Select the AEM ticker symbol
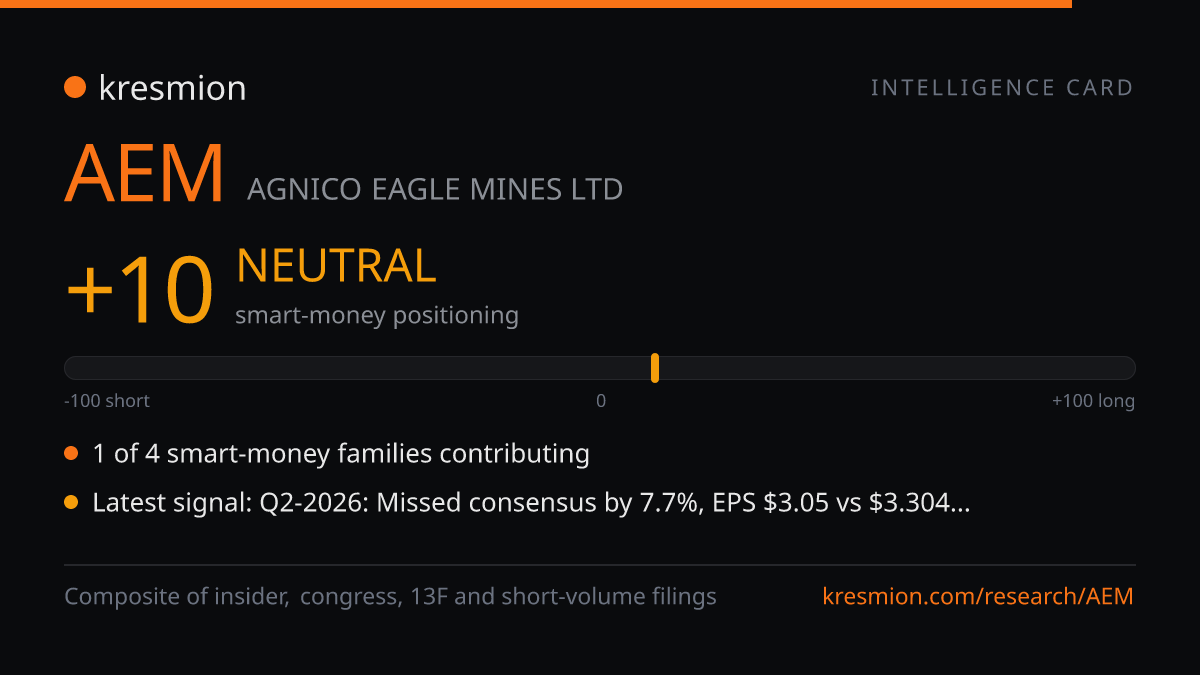This screenshot has width=1200, height=675. [x=145, y=175]
